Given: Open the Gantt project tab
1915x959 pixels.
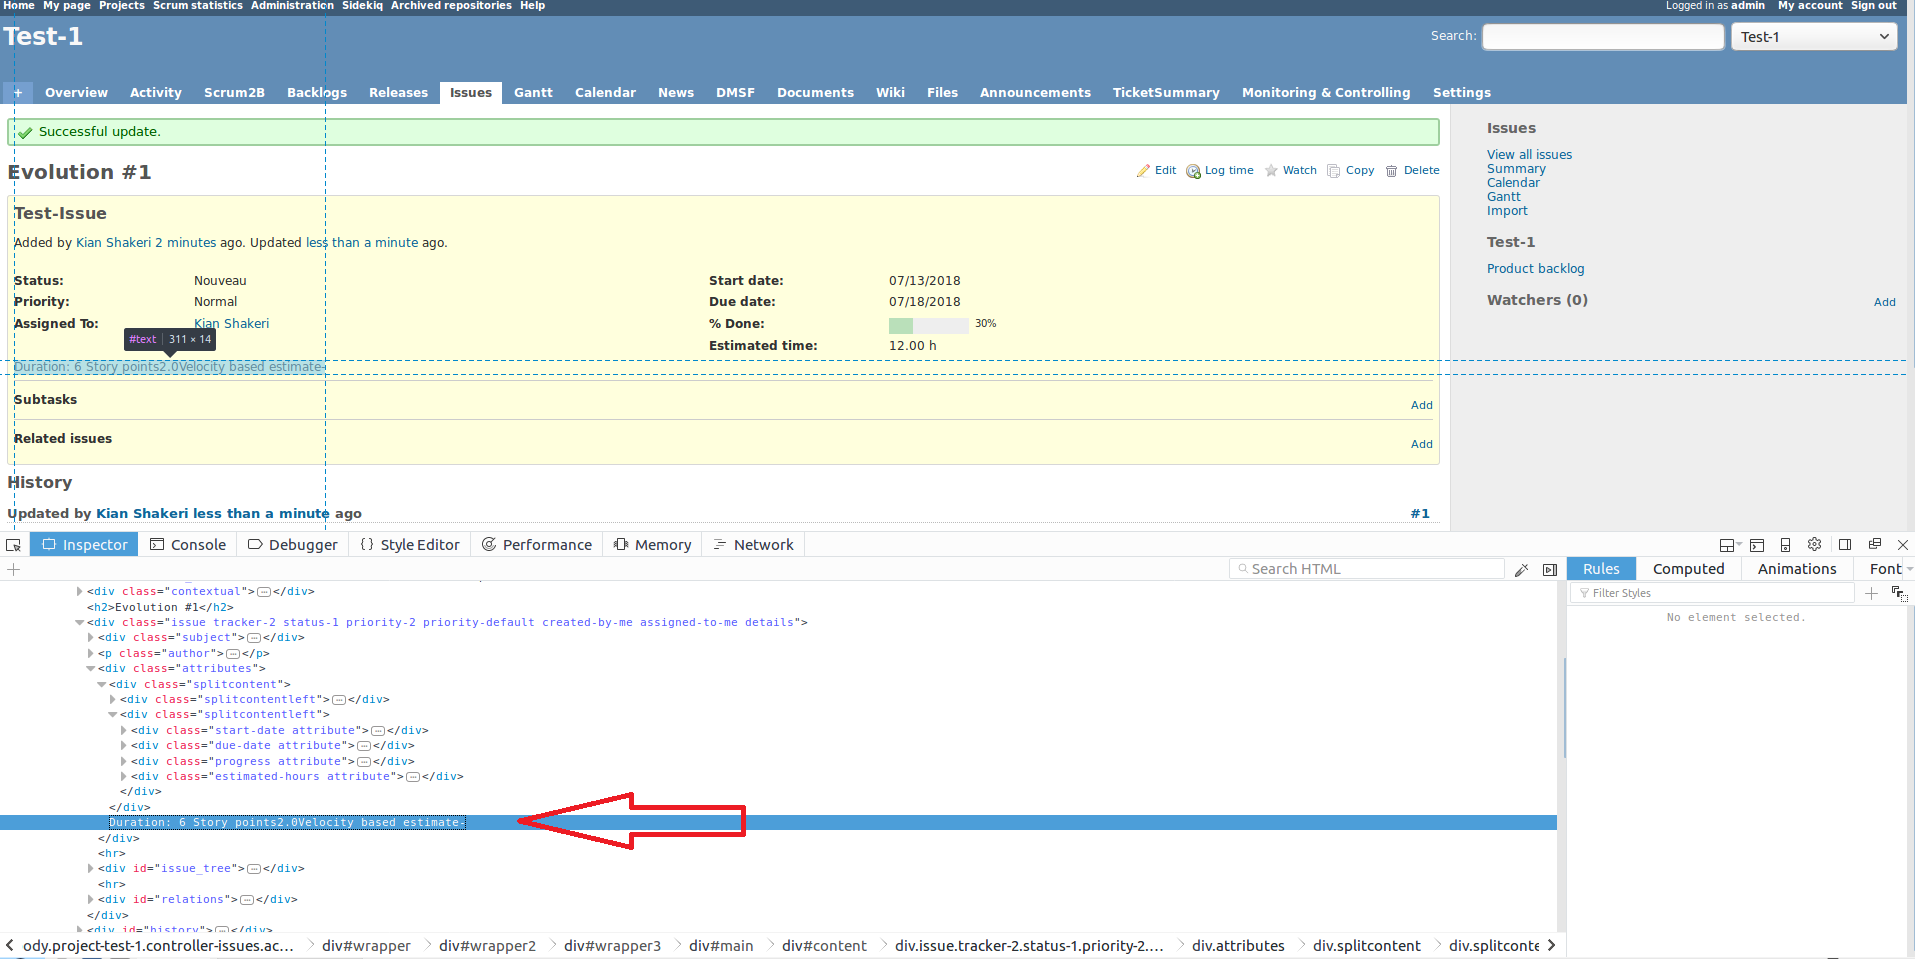Looking at the screenshot, I should coord(533,93).
